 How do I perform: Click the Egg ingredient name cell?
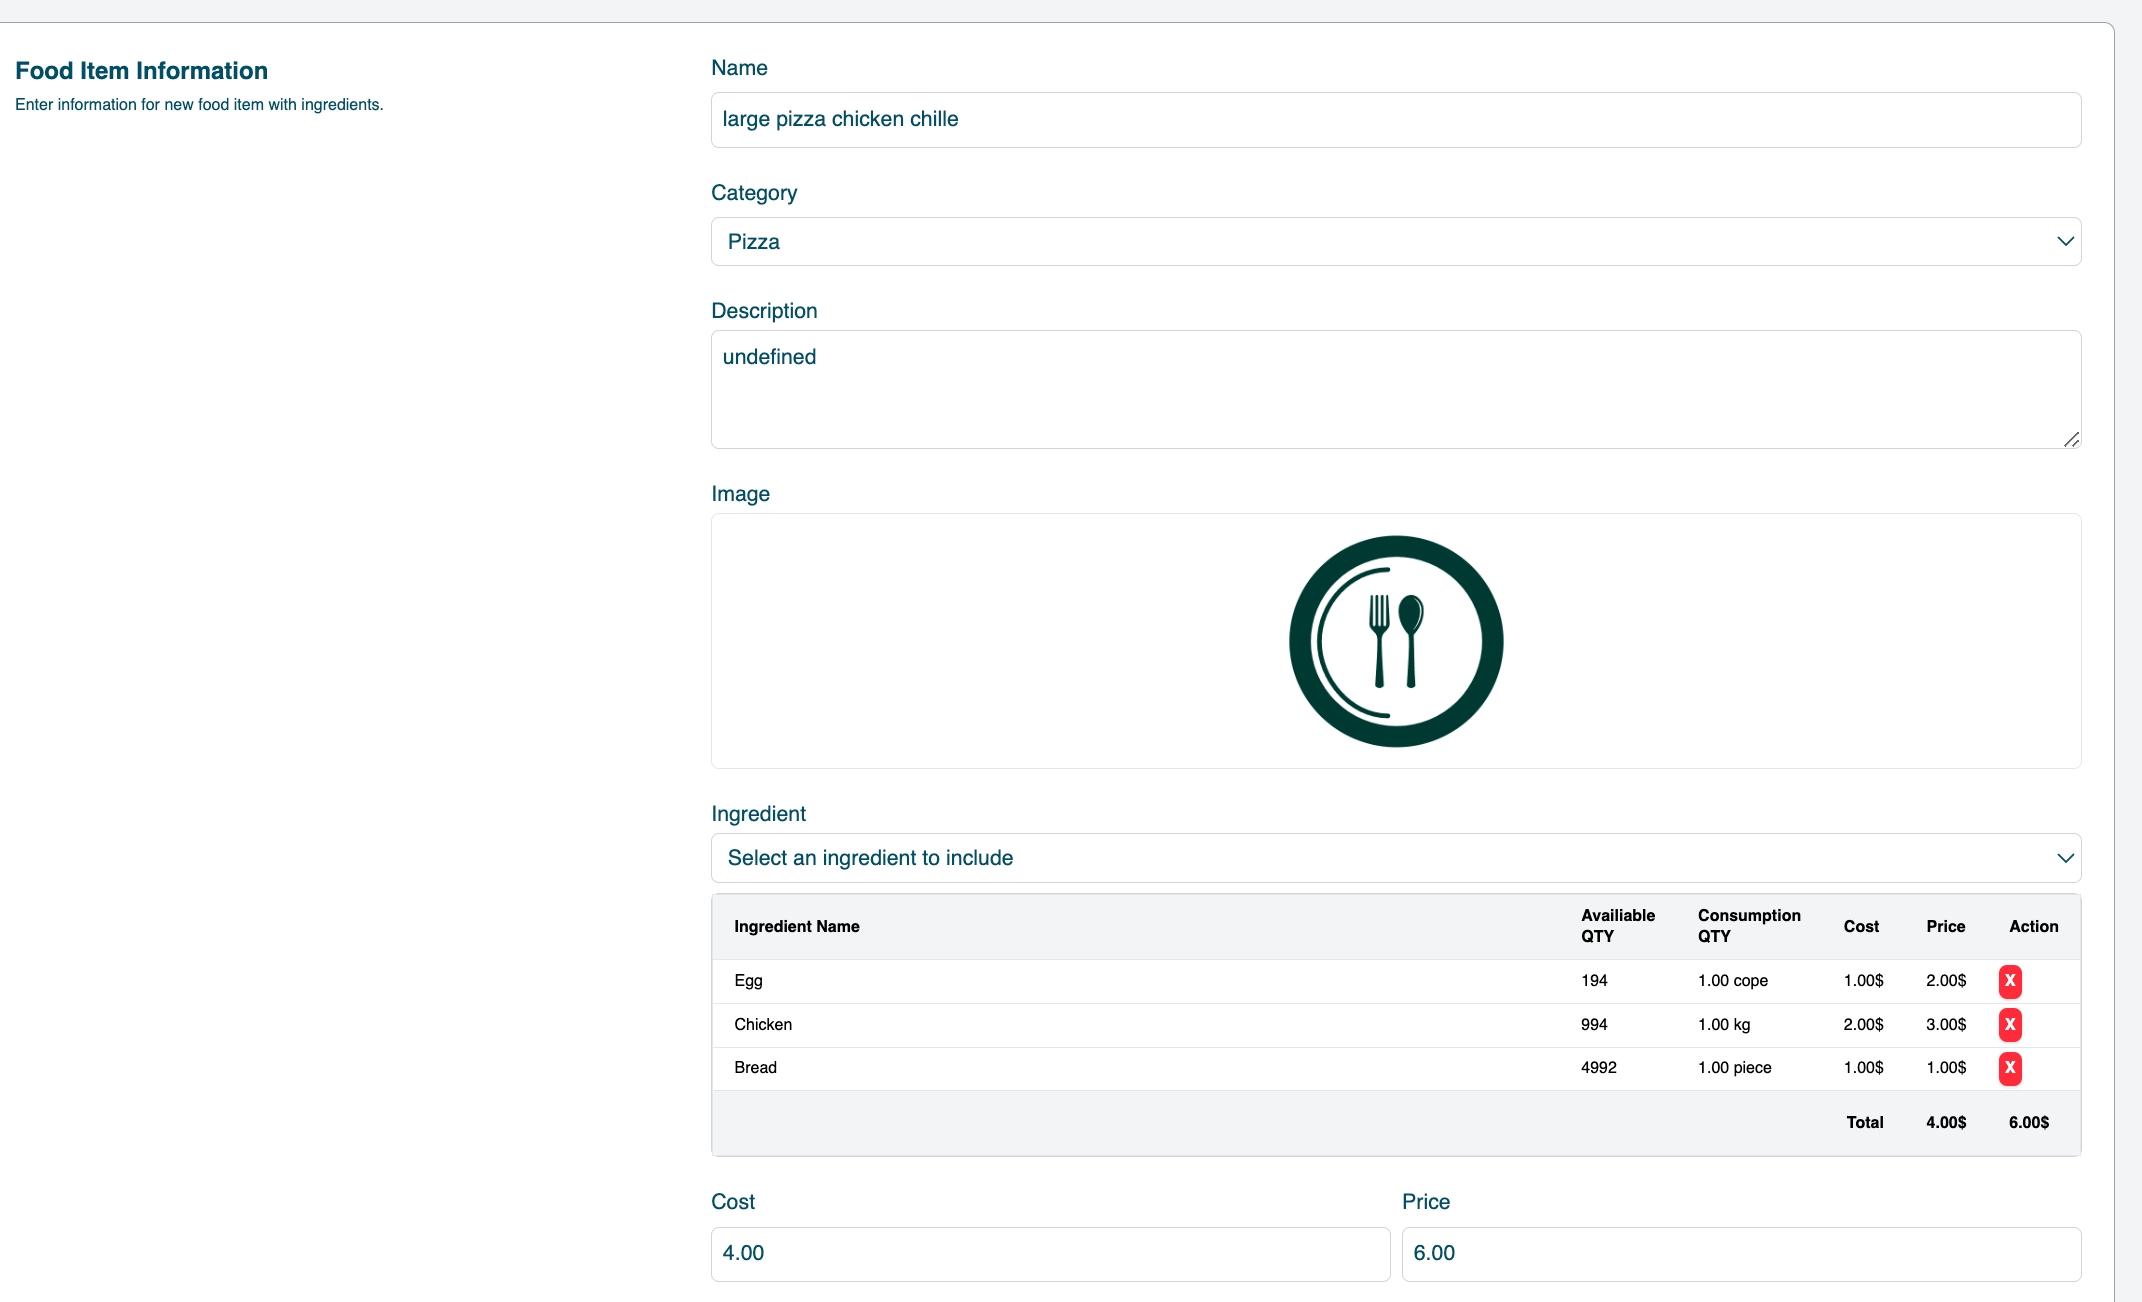pos(748,981)
